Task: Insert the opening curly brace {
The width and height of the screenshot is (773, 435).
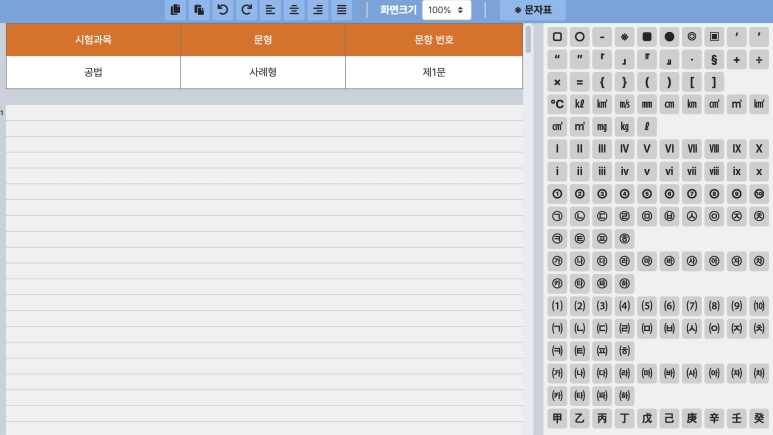Action: [x=602, y=82]
